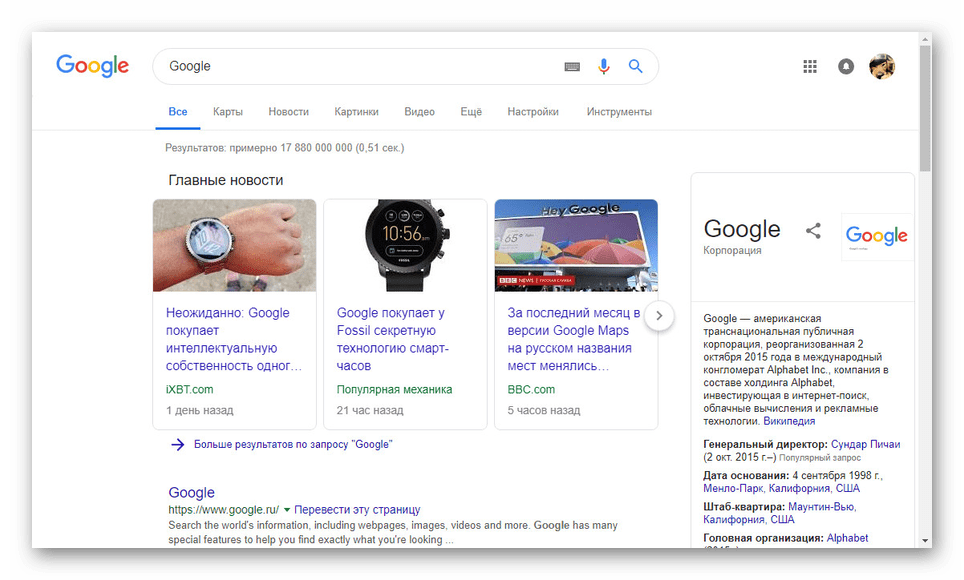Image resolution: width=964 pixels, height=580 pixels.
Task: Click the 'iXBT.com' source label
Action: click(189, 389)
